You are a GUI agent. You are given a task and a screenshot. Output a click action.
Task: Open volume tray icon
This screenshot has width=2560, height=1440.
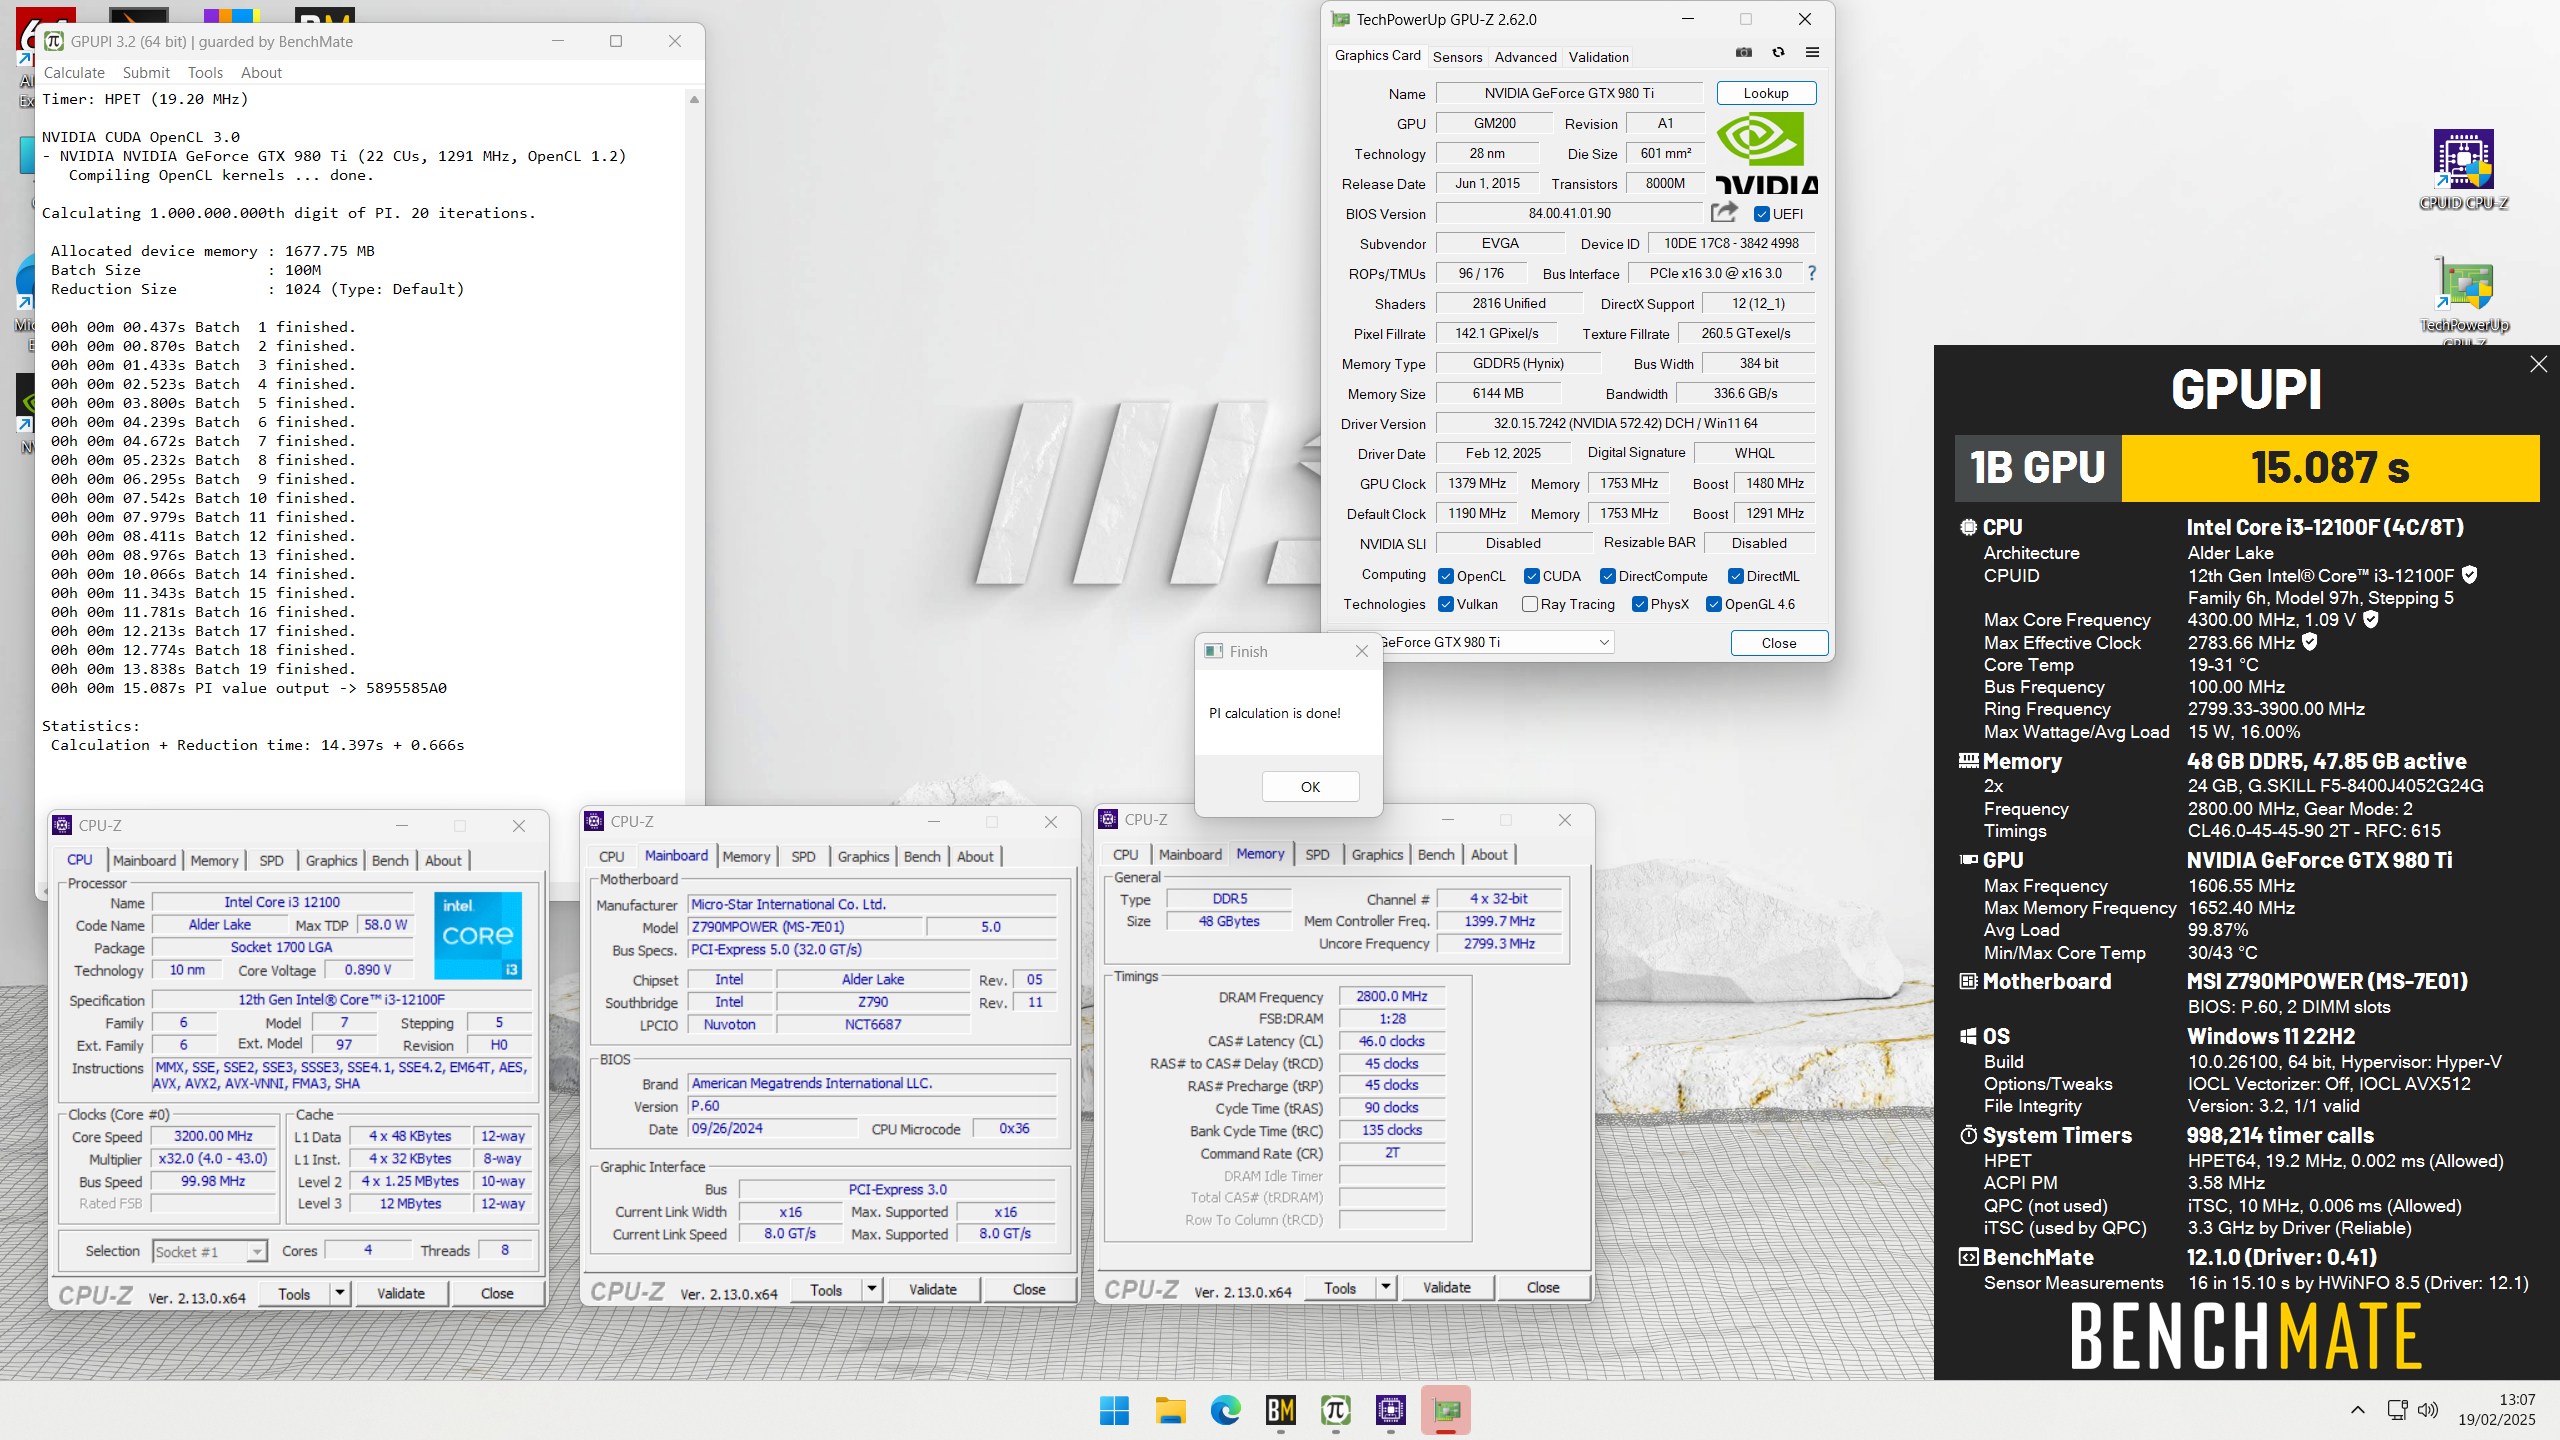click(2427, 1410)
